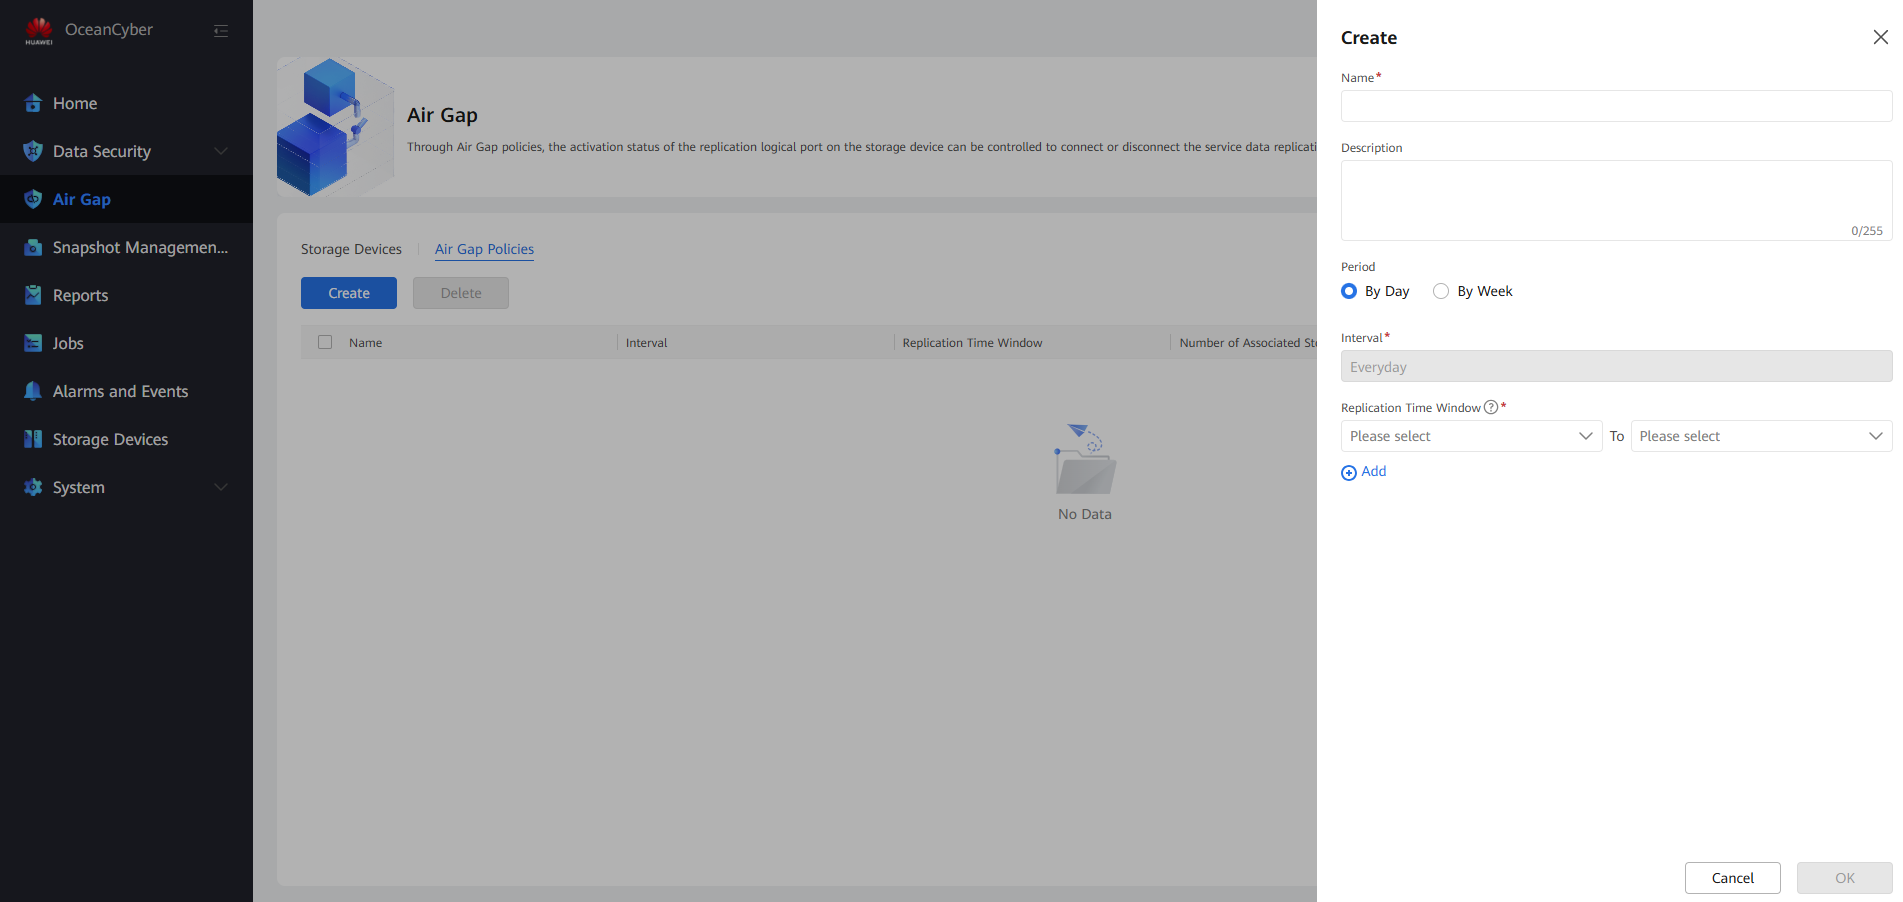Click Add to add a time window
Image resolution: width=1903 pixels, height=902 pixels.
tap(1364, 472)
